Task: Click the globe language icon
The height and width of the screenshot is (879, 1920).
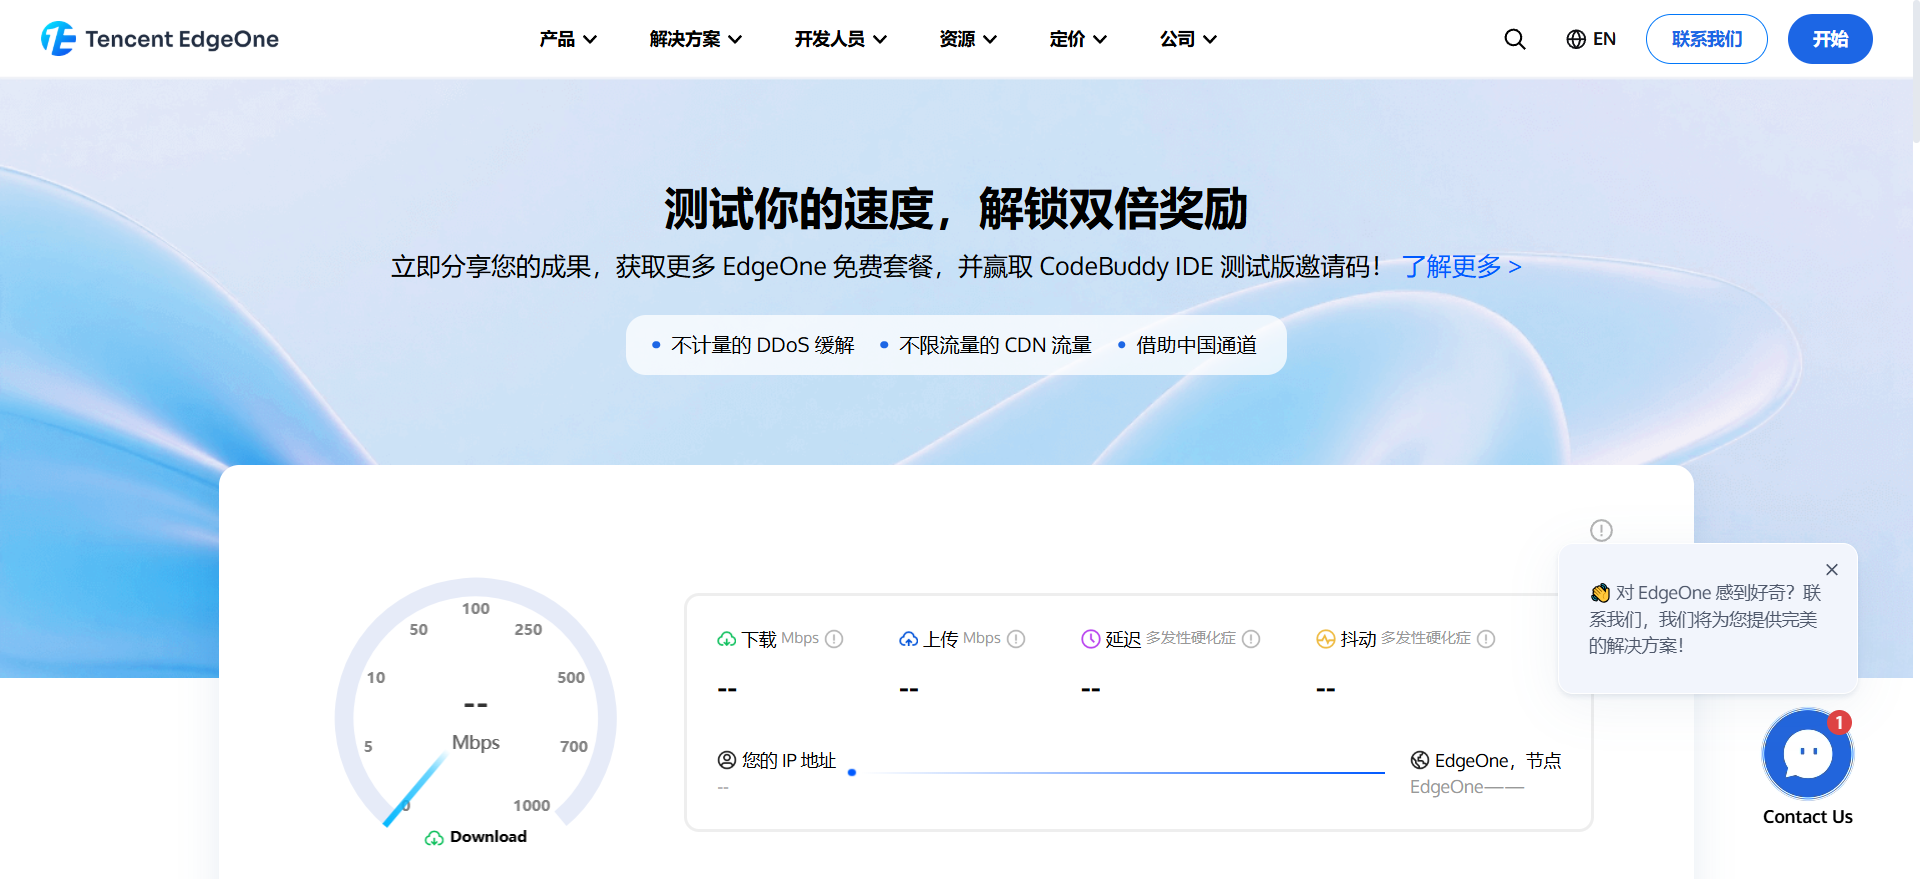Action: (1576, 39)
